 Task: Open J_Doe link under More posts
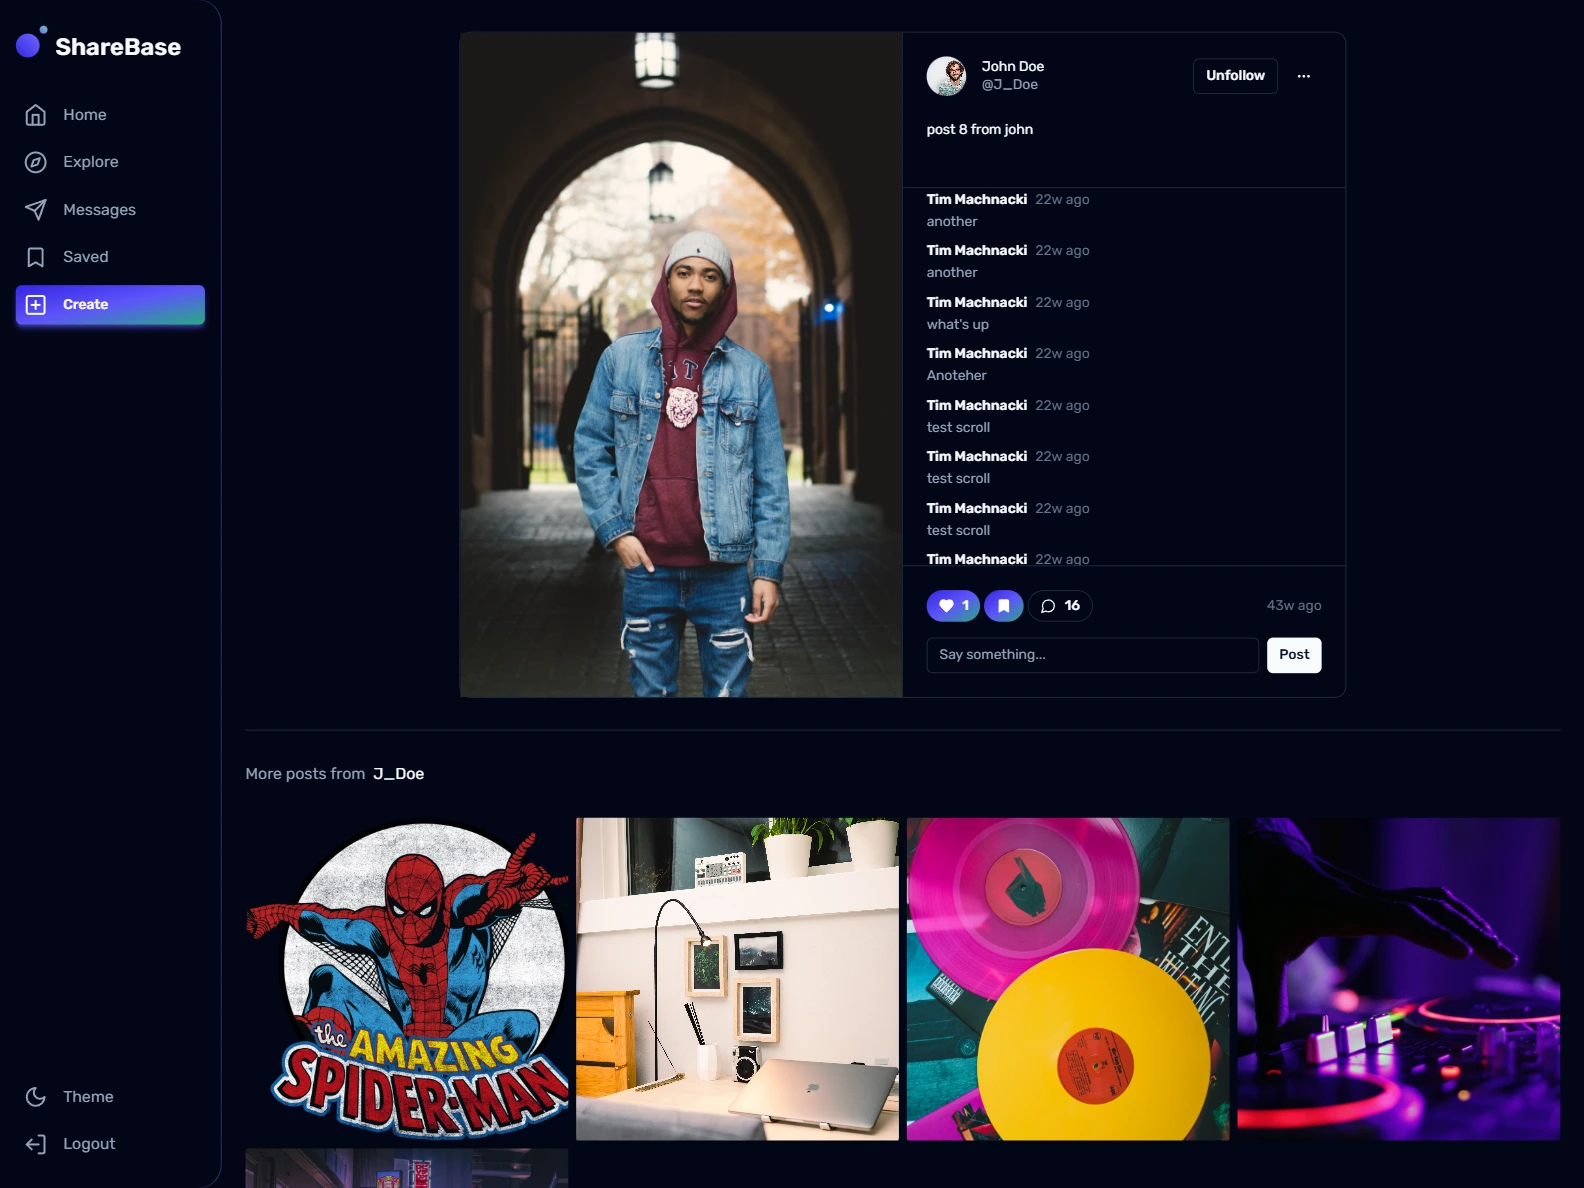[398, 774]
